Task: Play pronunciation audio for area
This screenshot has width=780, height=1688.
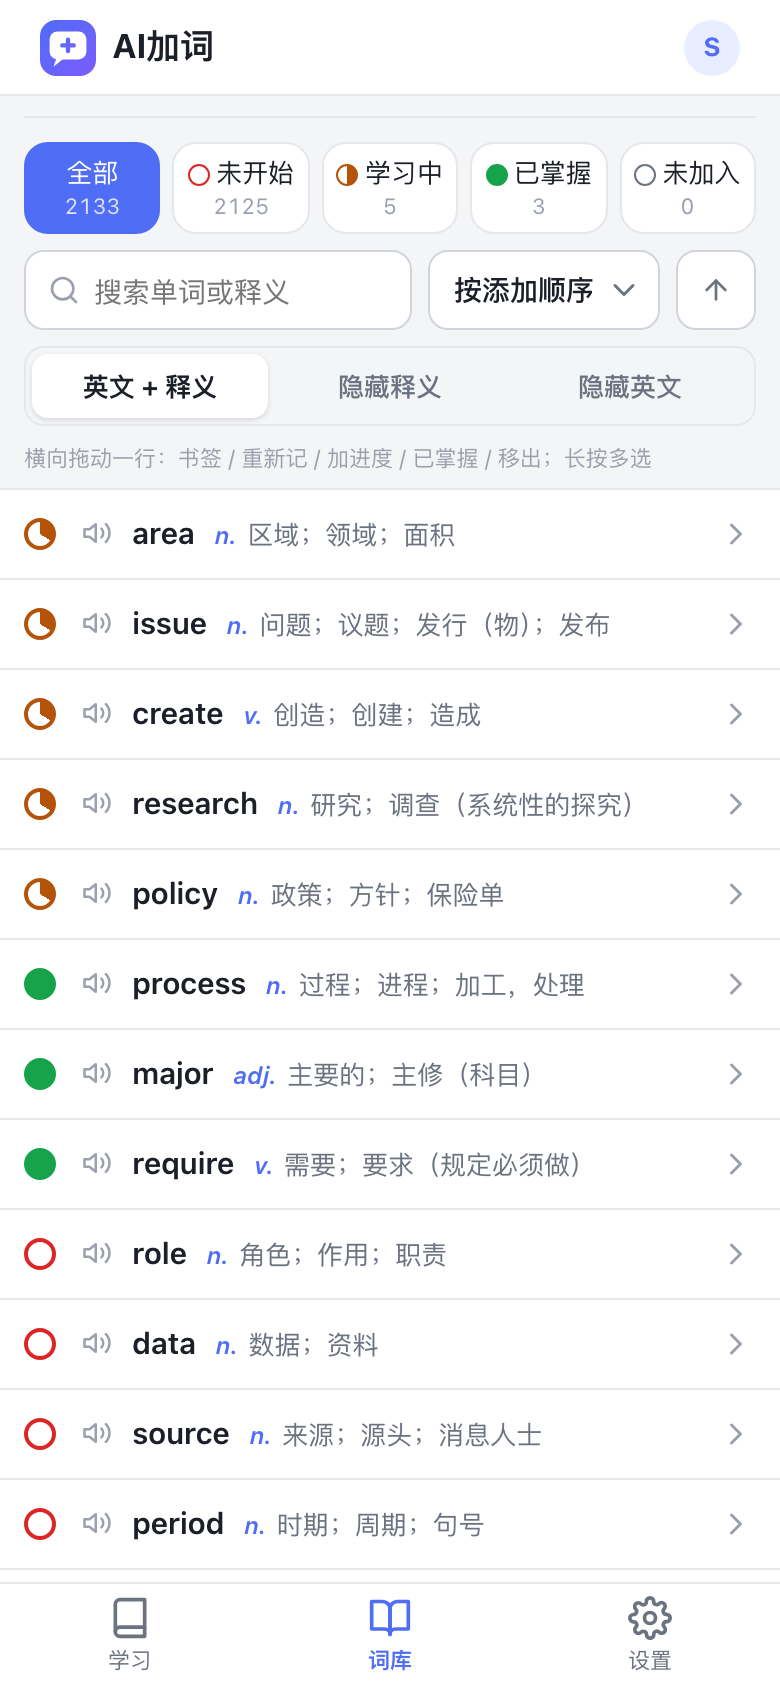Action: pos(97,534)
